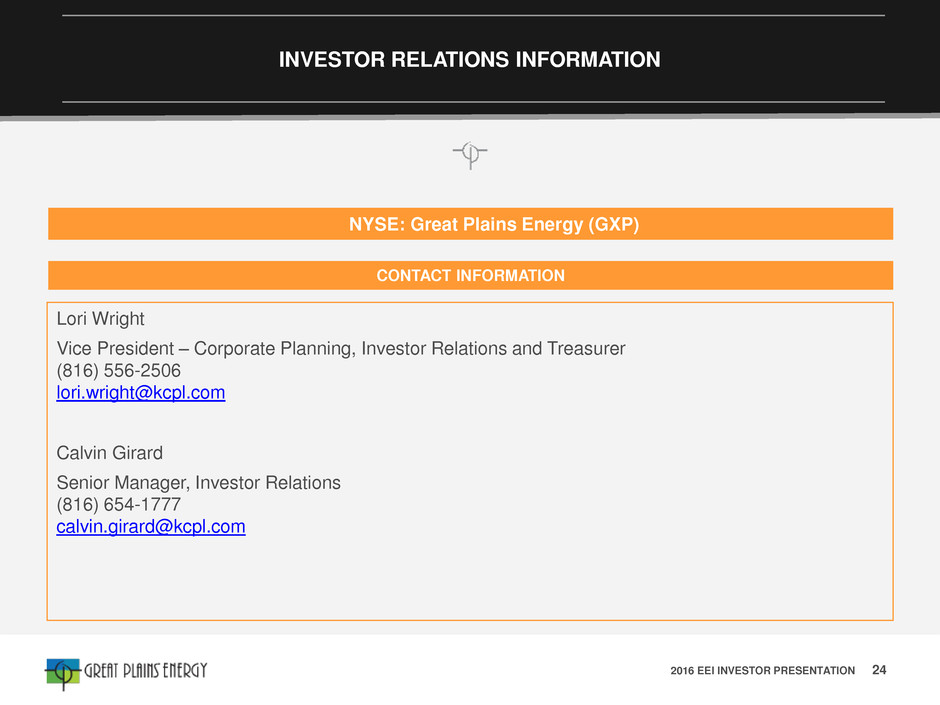Open the calvin.girard@kcpl.com email link

pyautogui.click(x=151, y=527)
